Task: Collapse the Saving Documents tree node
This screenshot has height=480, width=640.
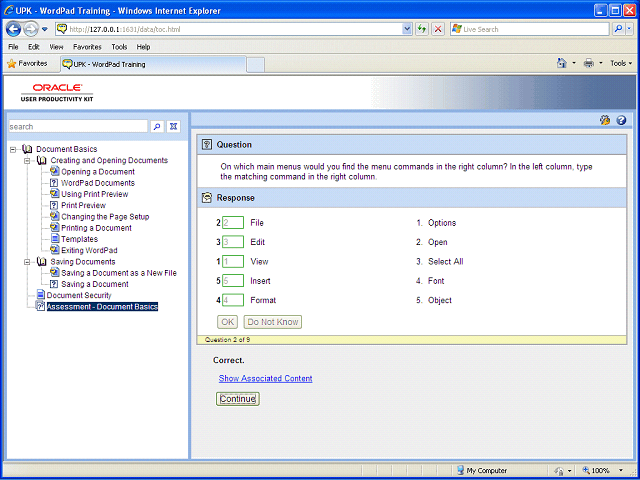Action: [x=27, y=262]
